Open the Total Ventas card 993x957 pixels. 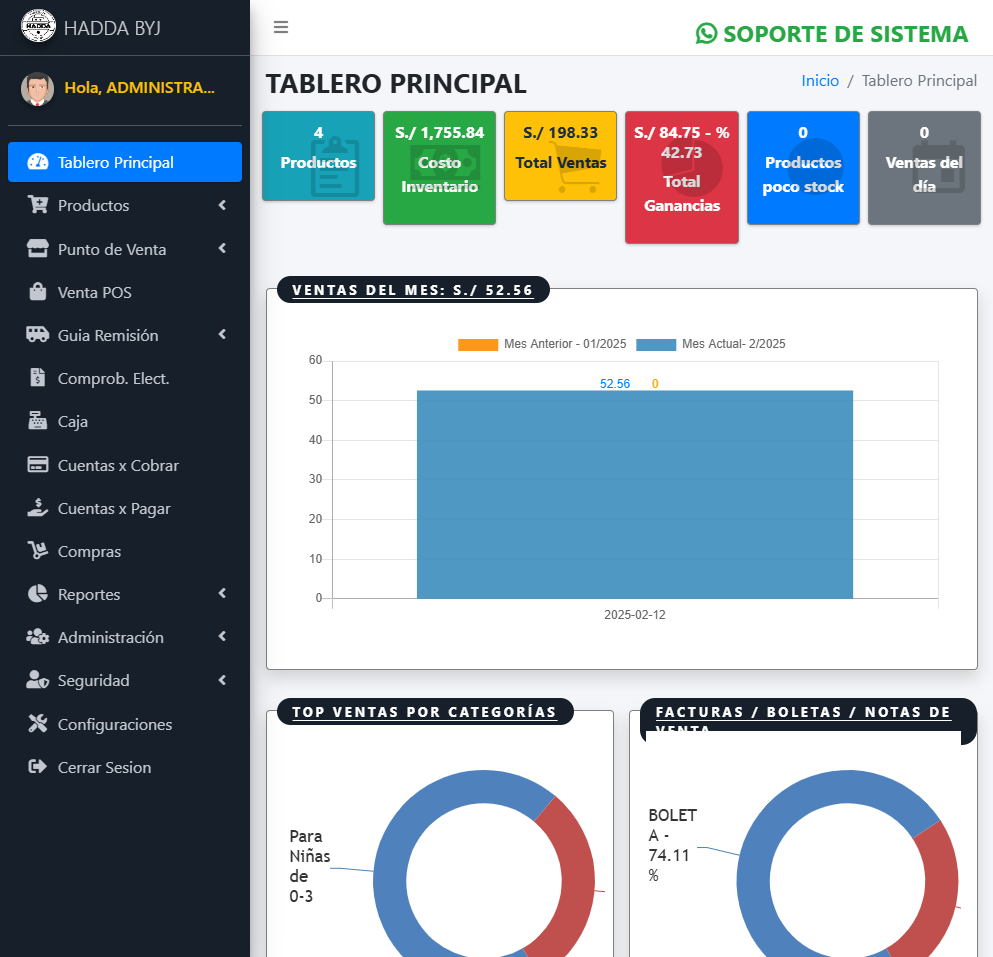(560, 156)
